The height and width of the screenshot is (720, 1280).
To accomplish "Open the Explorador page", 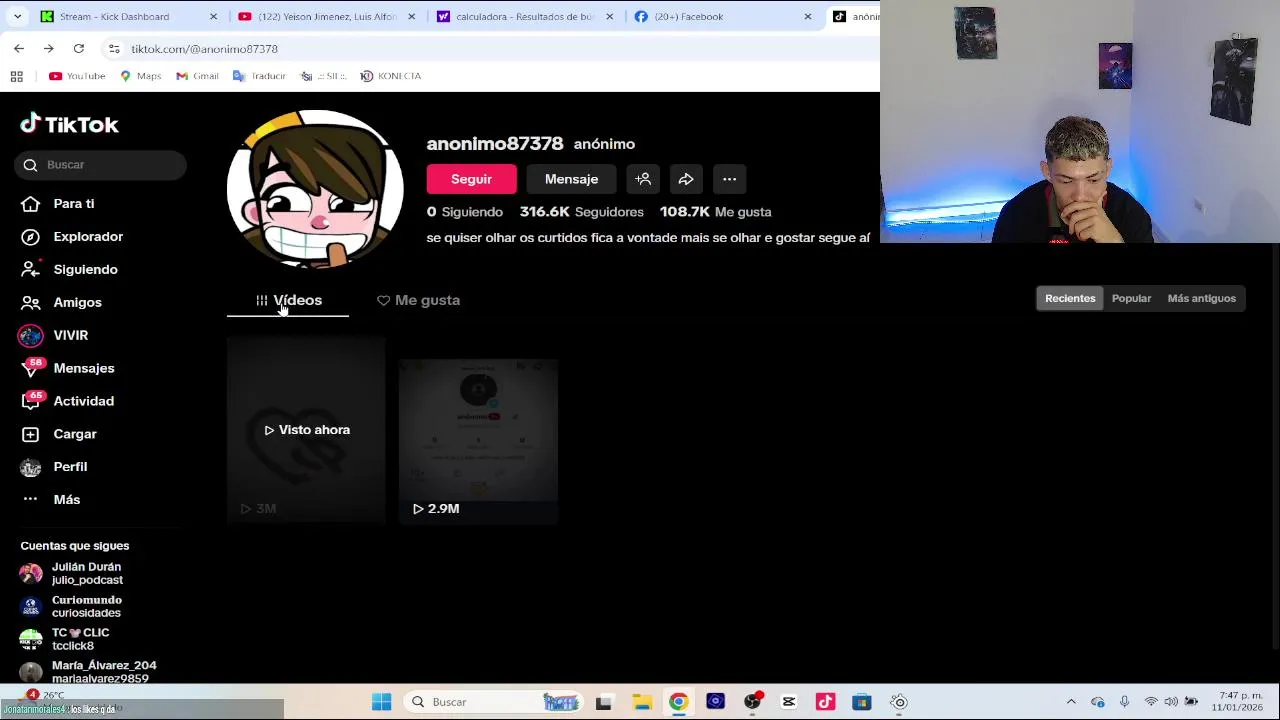I will [x=72, y=236].
